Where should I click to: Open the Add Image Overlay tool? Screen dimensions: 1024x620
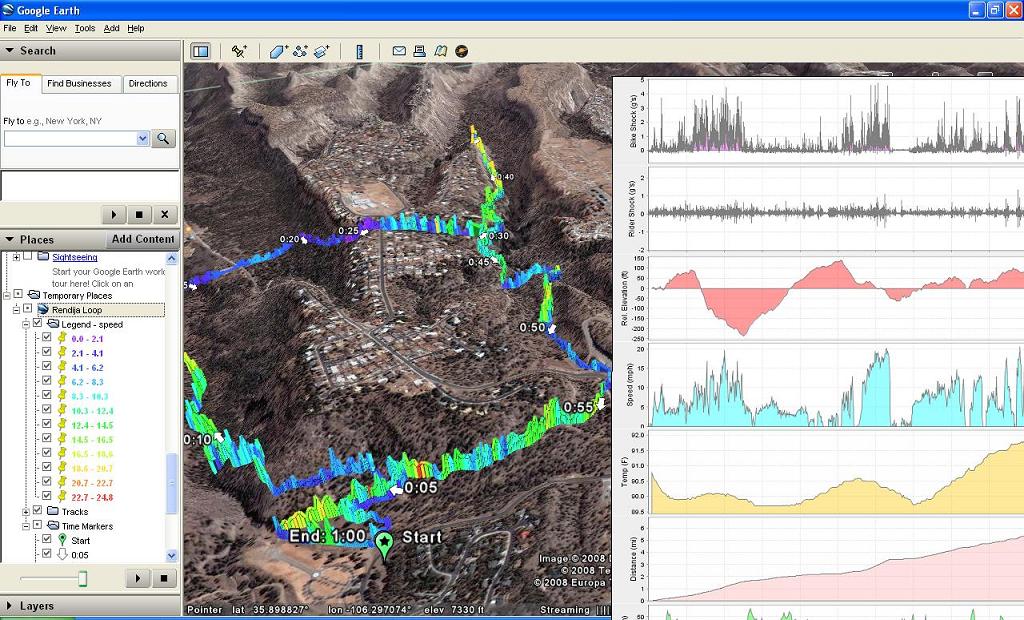[322, 51]
